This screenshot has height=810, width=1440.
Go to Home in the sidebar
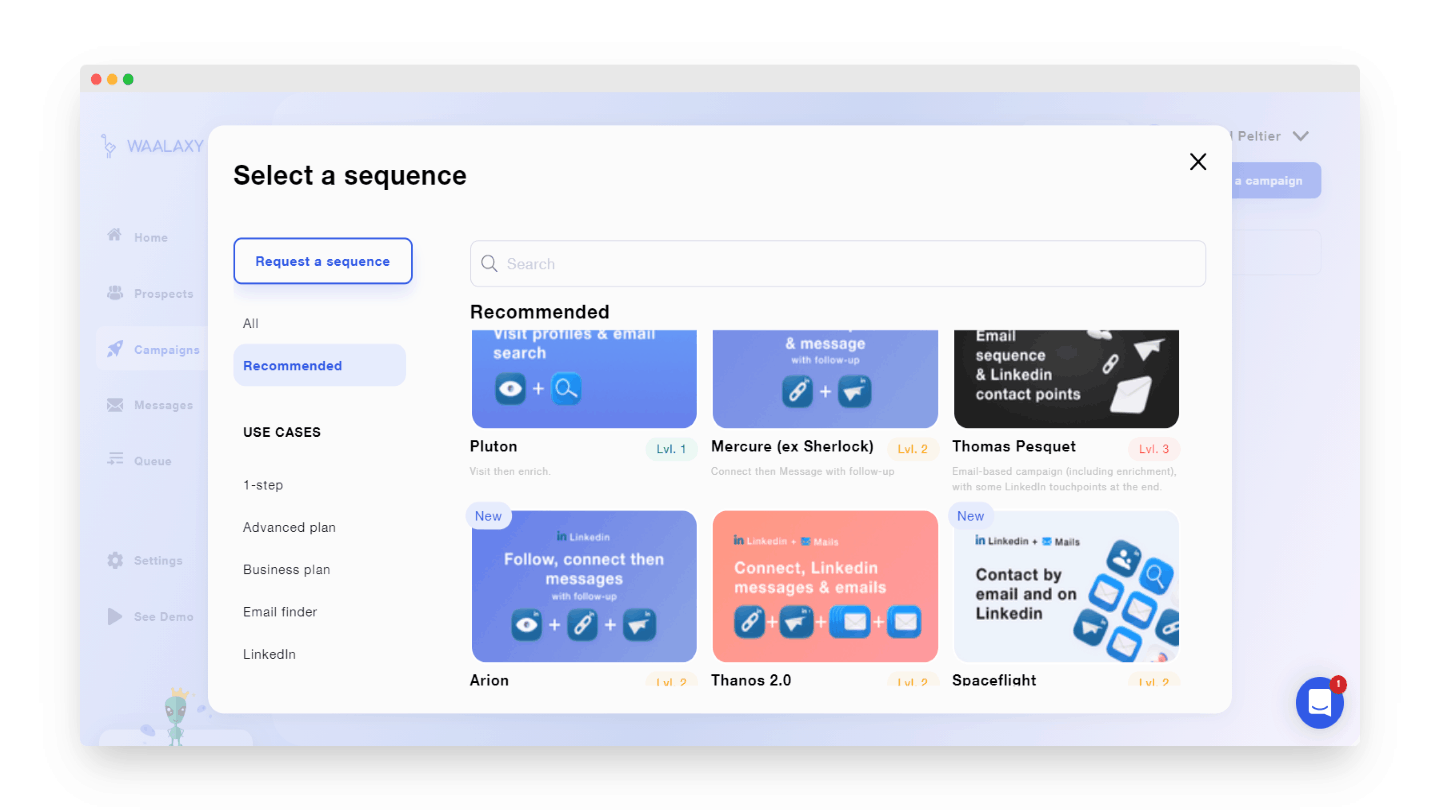(151, 237)
